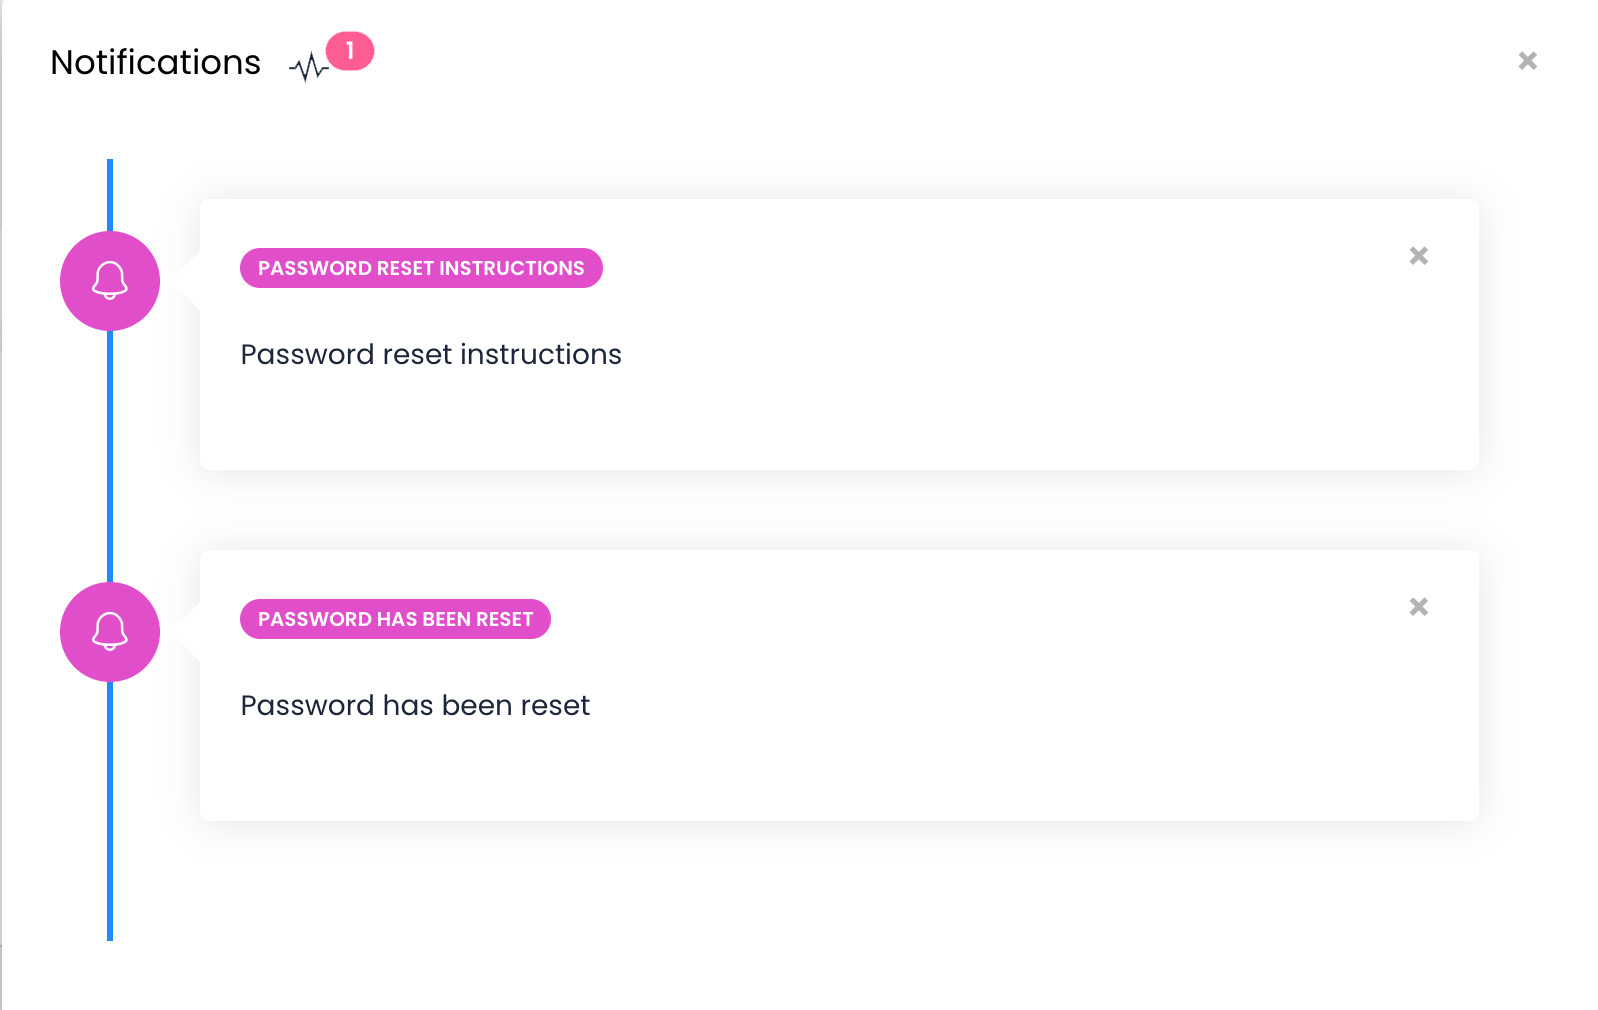Click the timeline line above the first bell
This screenshot has width=1598, height=1010.
(x=110, y=195)
